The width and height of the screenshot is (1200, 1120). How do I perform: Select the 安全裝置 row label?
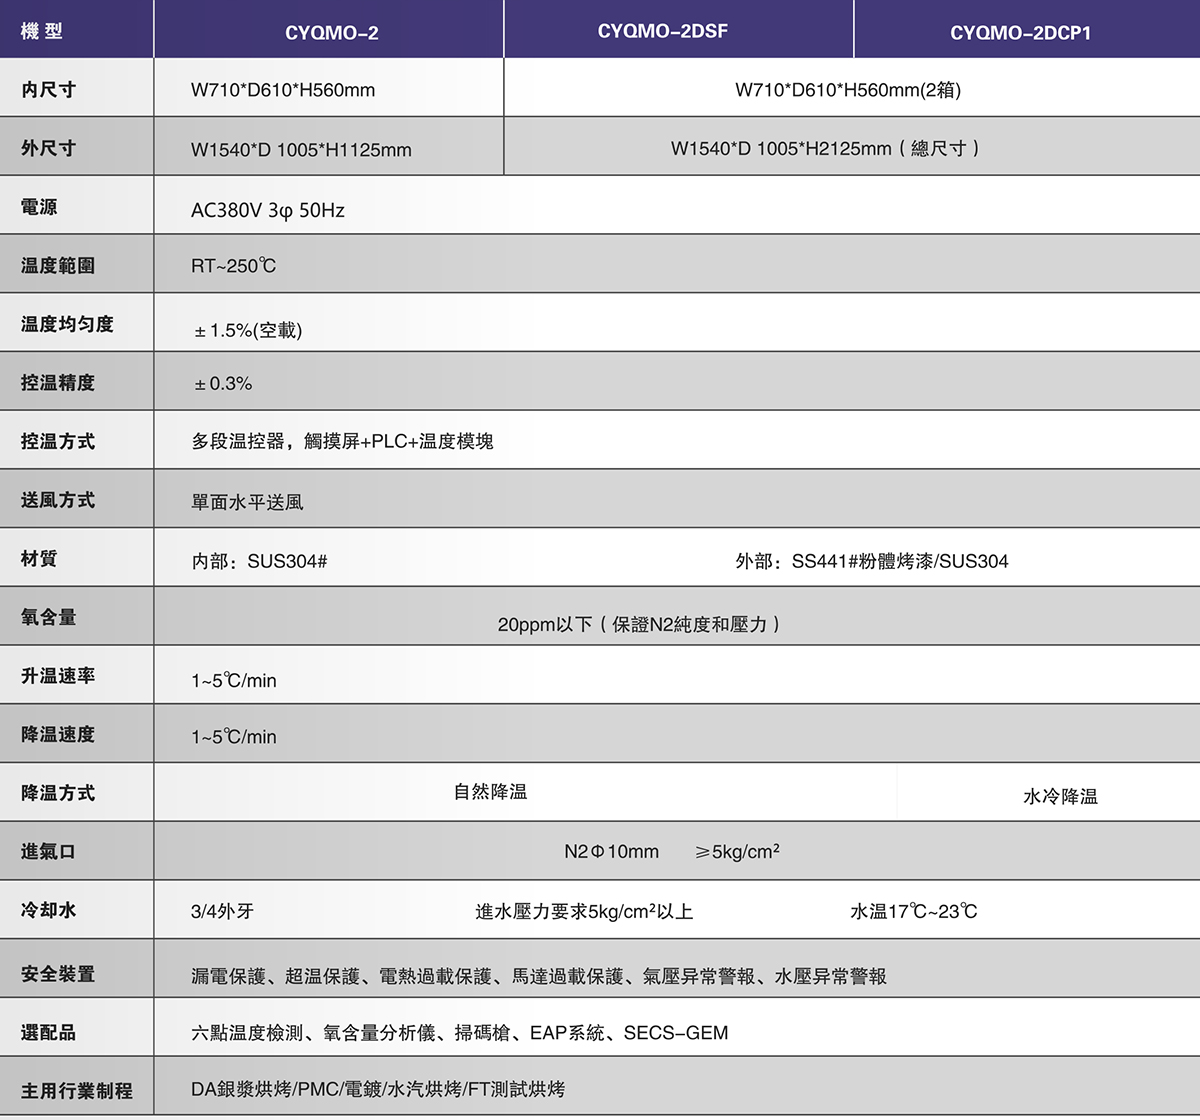pyautogui.click(x=58, y=973)
